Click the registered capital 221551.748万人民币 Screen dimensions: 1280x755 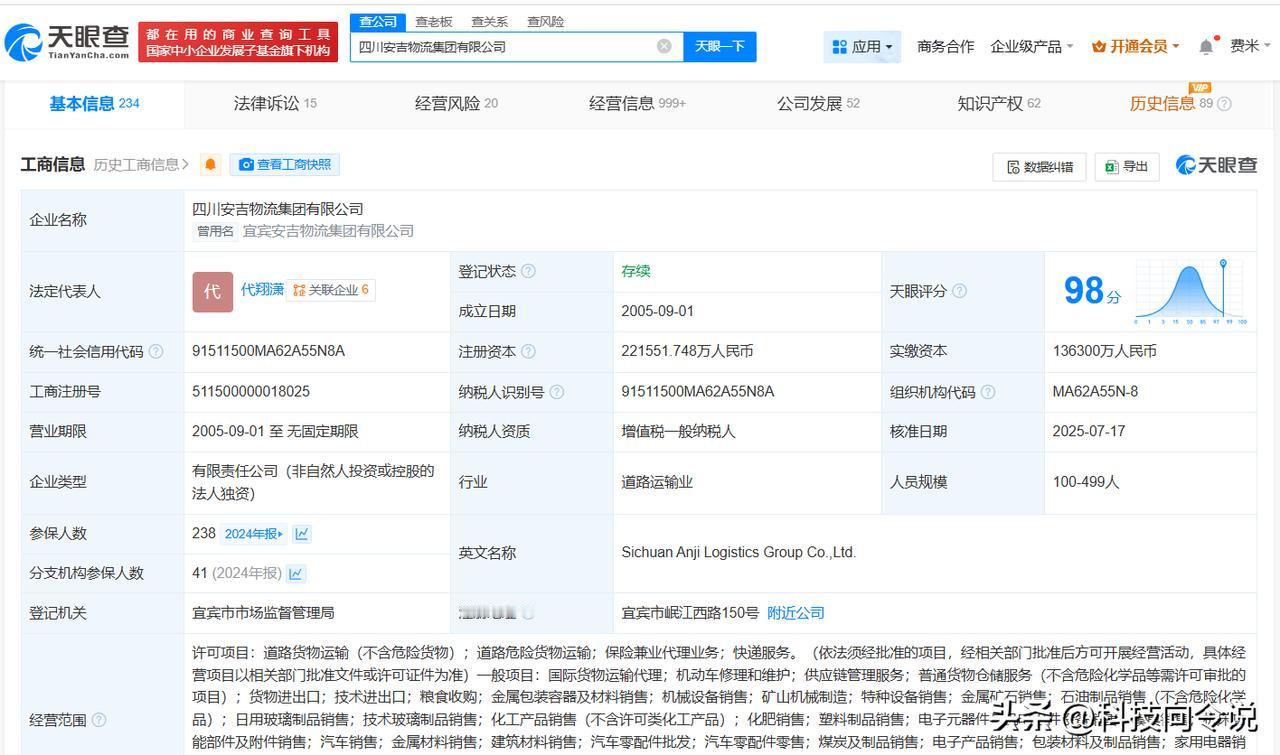coord(687,351)
